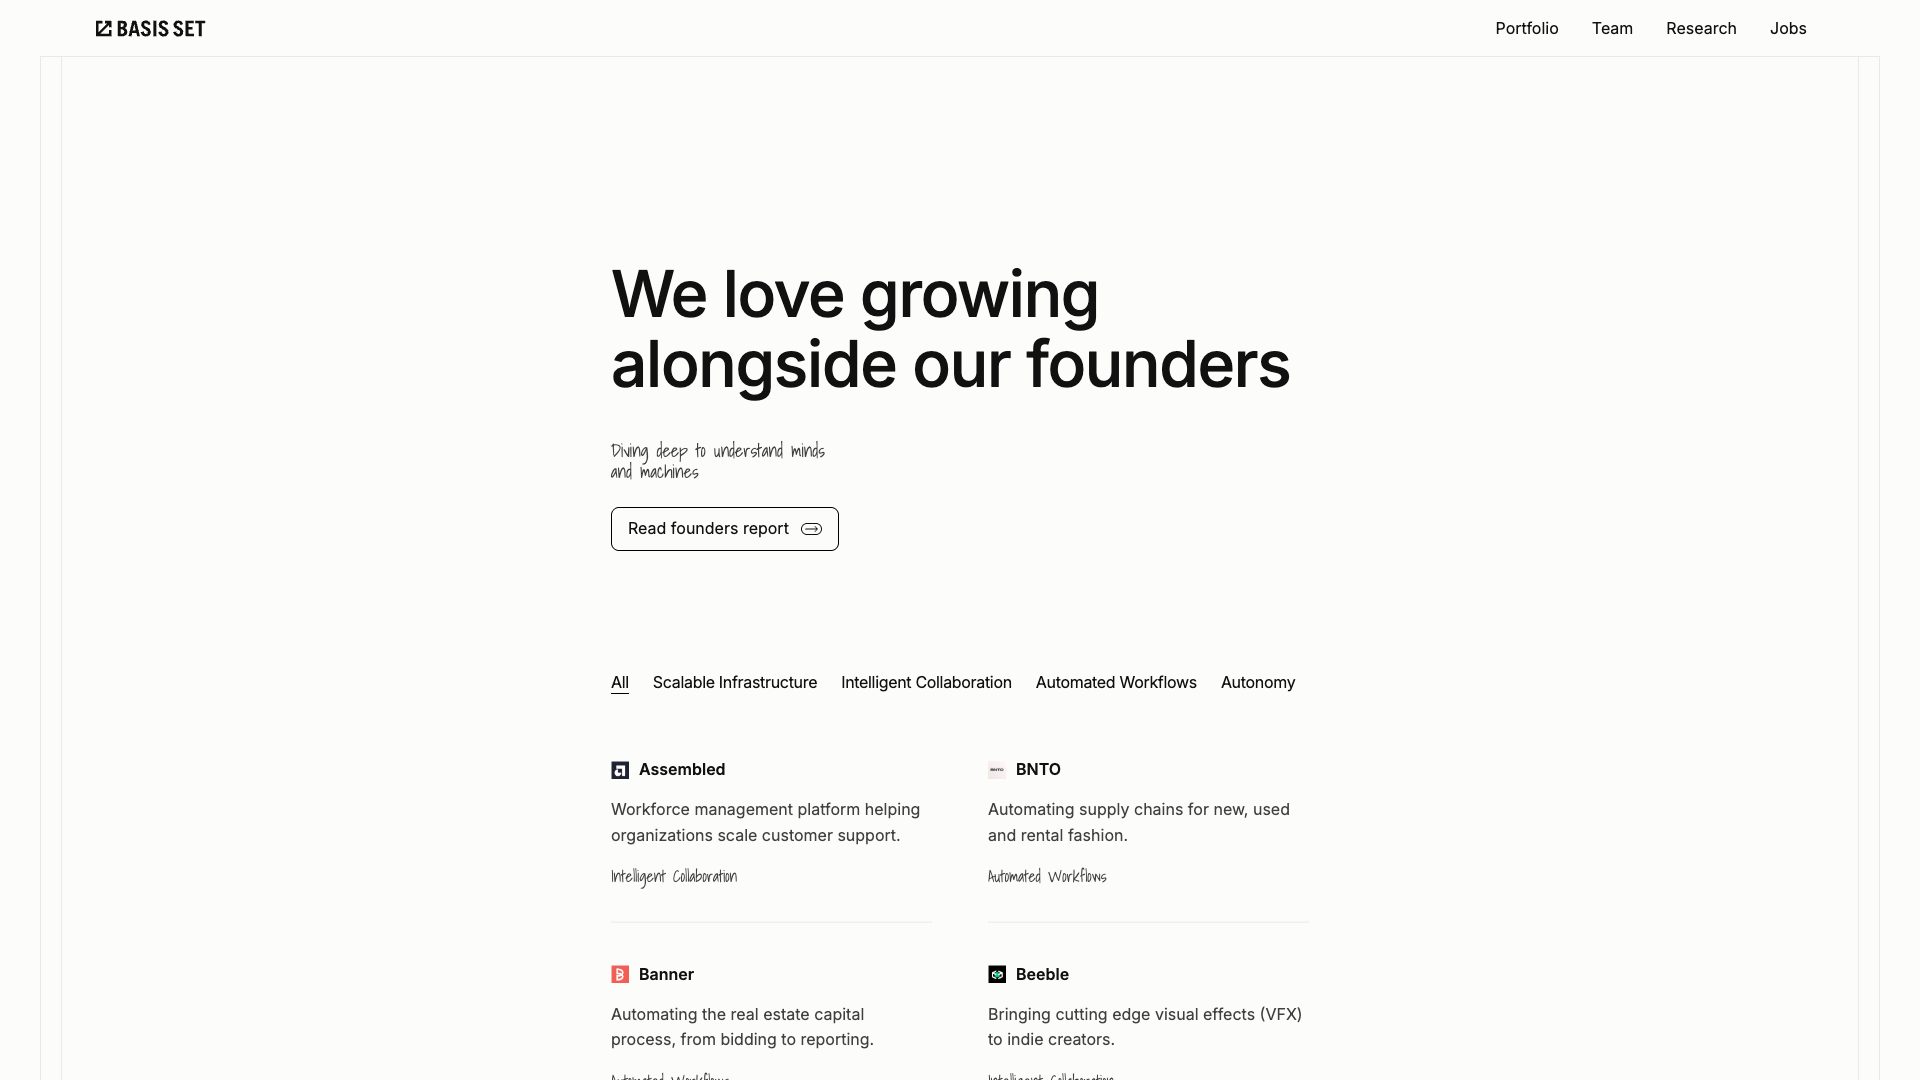
Task: Open the Jobs navigation item
Action: point(1788,28)
